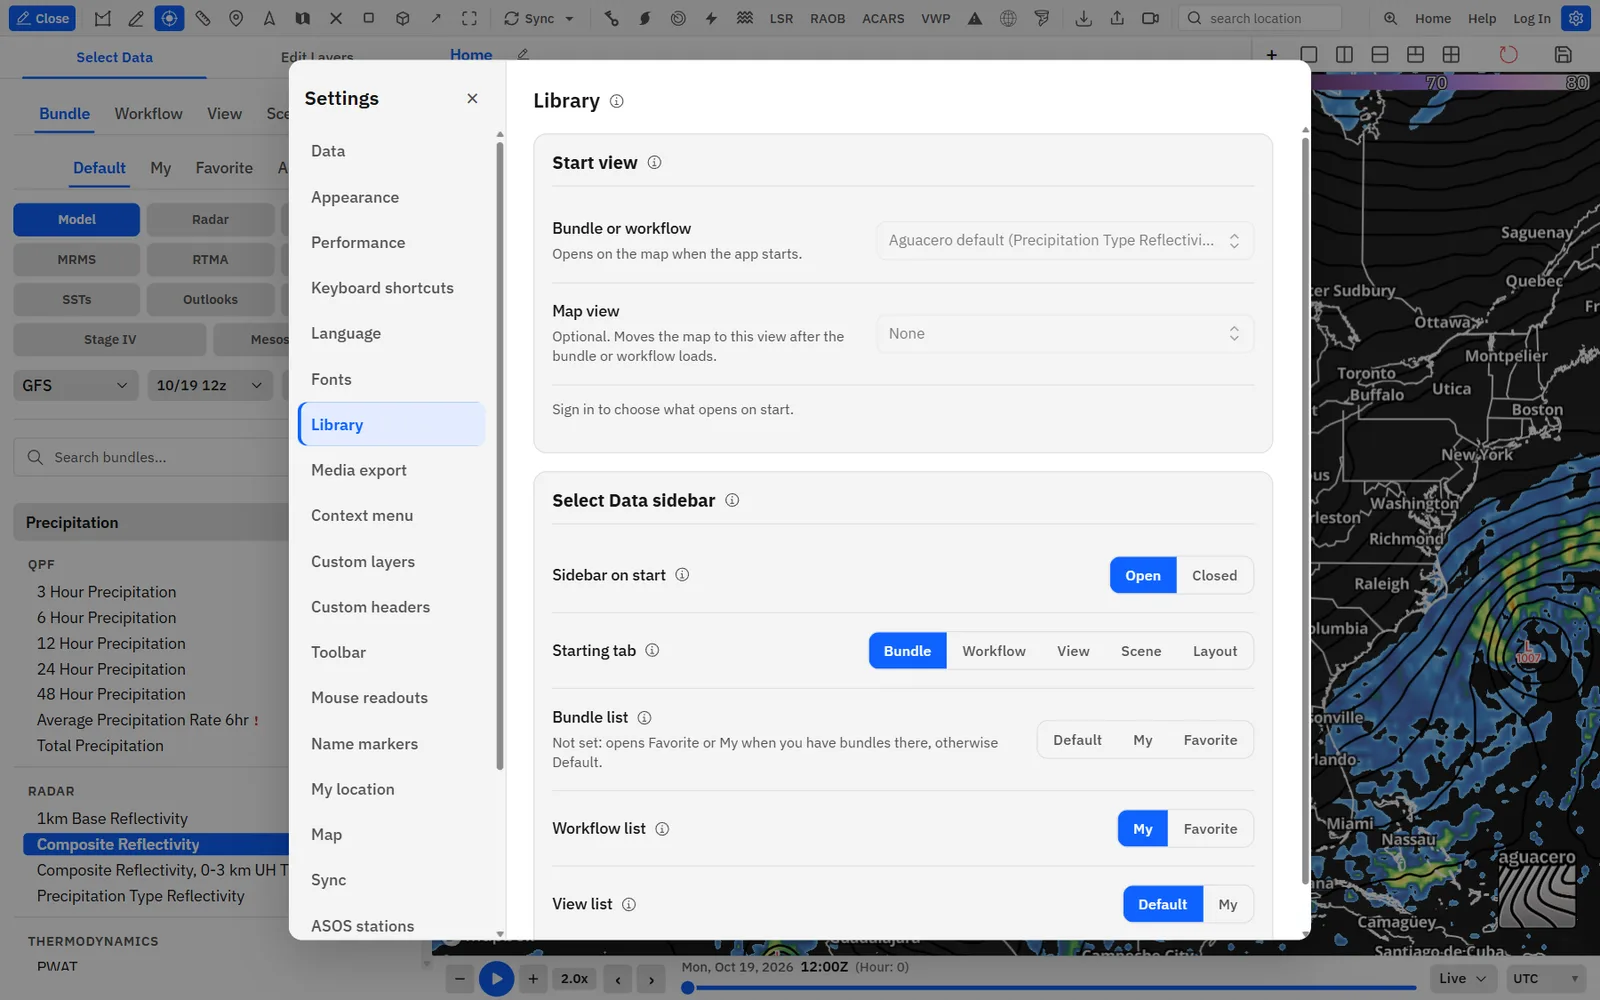Click the blue settings gear icon

click(x=1576, y=18)
